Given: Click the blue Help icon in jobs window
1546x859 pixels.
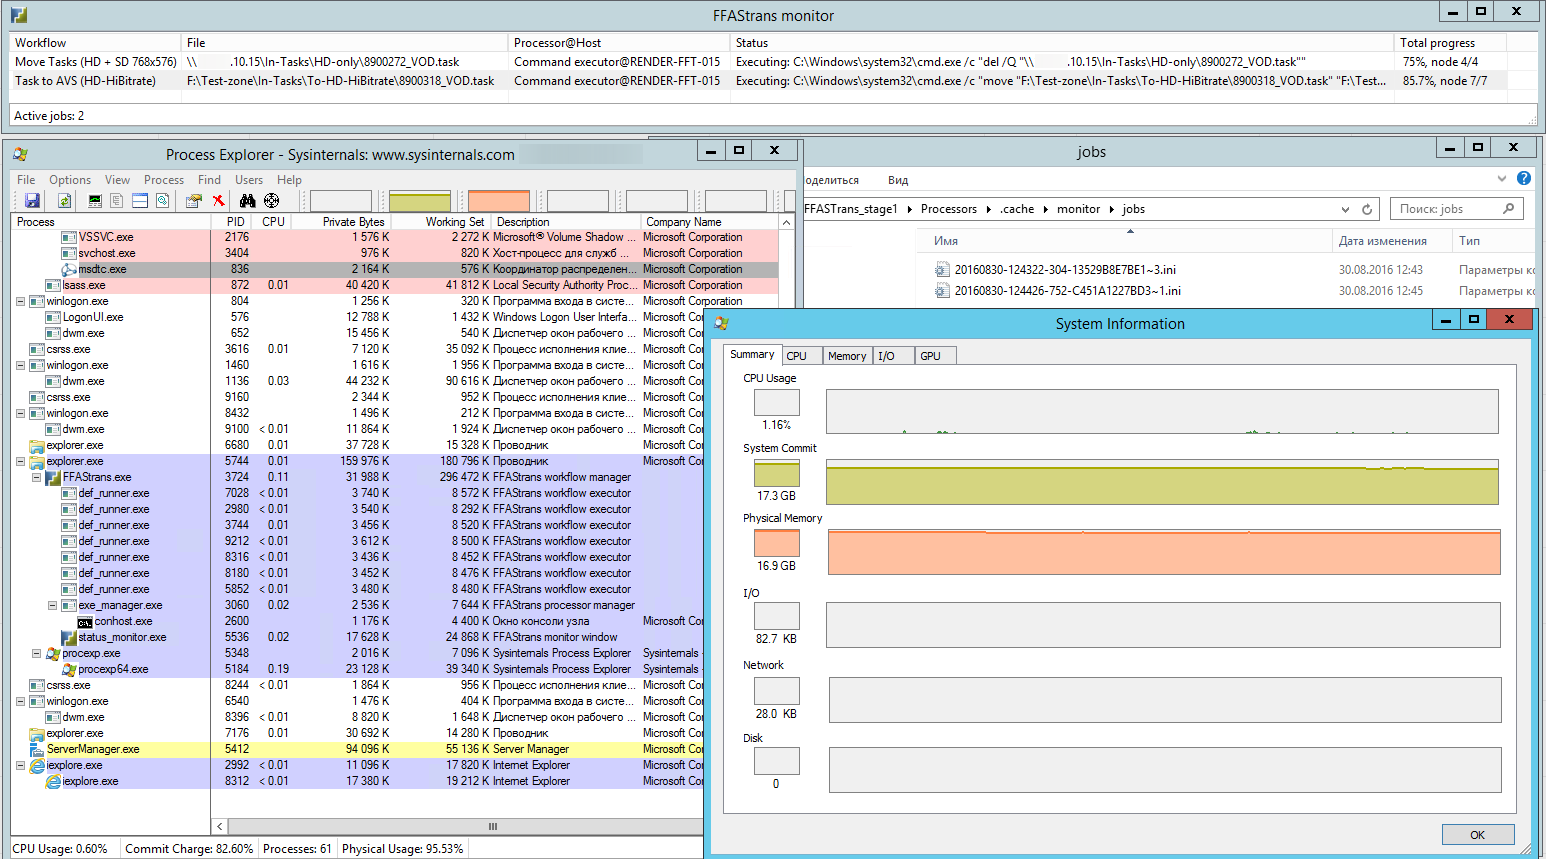Looking at the screenshot, I should pyautogui.click(x=1524, y=178).
